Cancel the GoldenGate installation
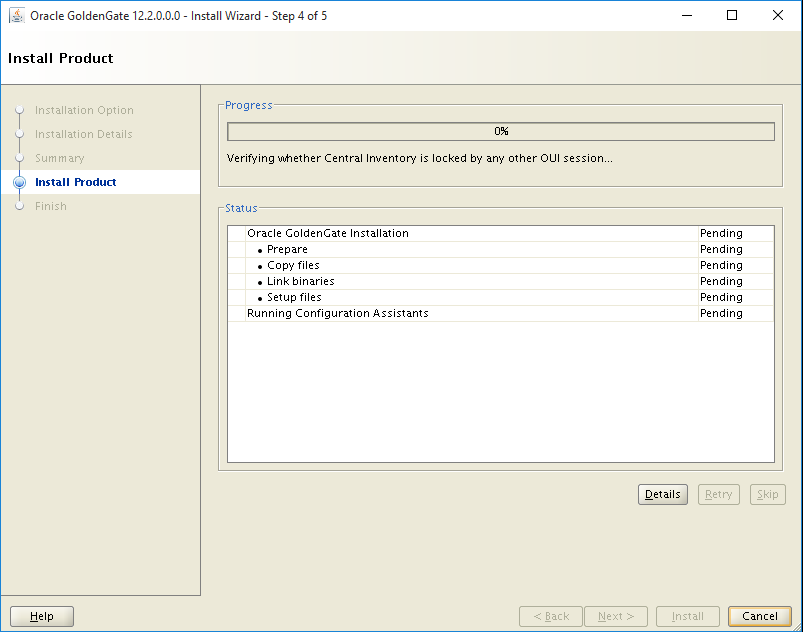This screenshot has width=803, height=632. click(x=760, y=616)
